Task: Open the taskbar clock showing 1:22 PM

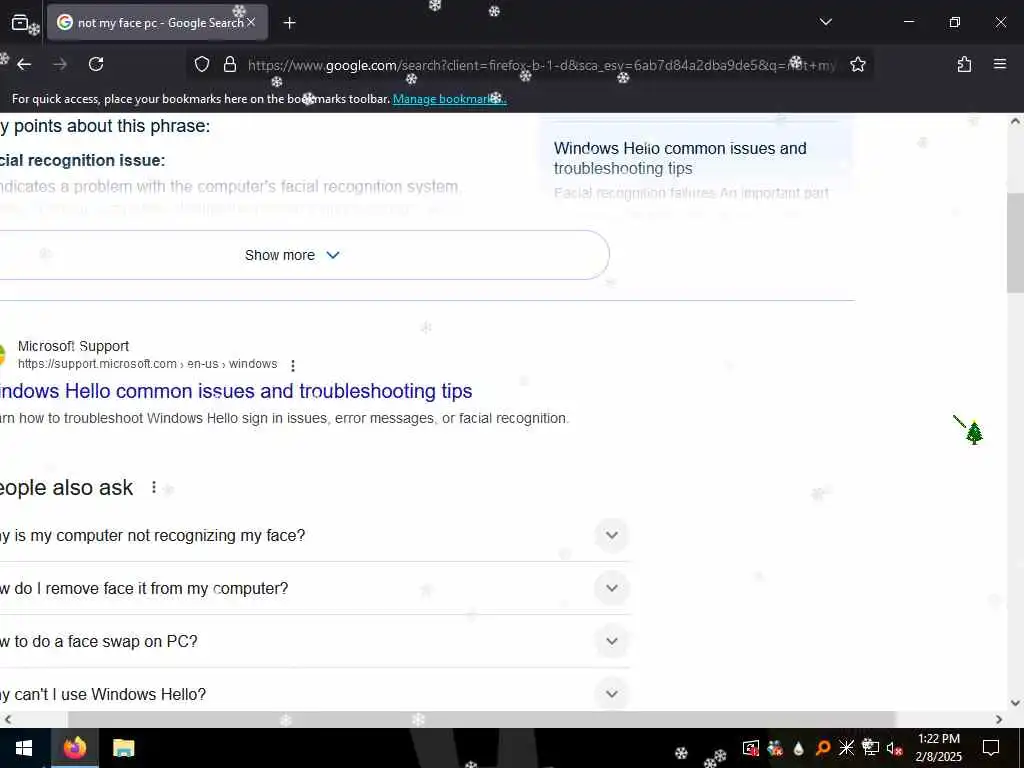Action: 938,748
